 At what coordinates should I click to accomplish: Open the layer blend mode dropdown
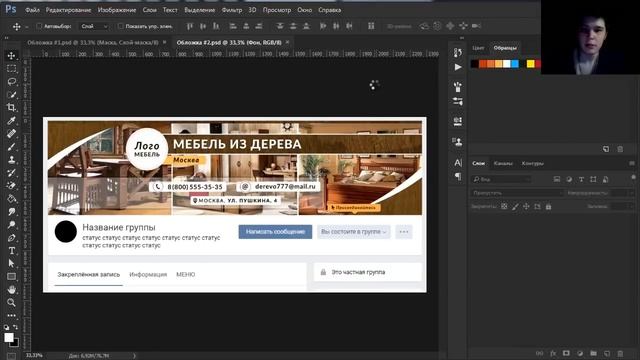[x=517, y=193]
